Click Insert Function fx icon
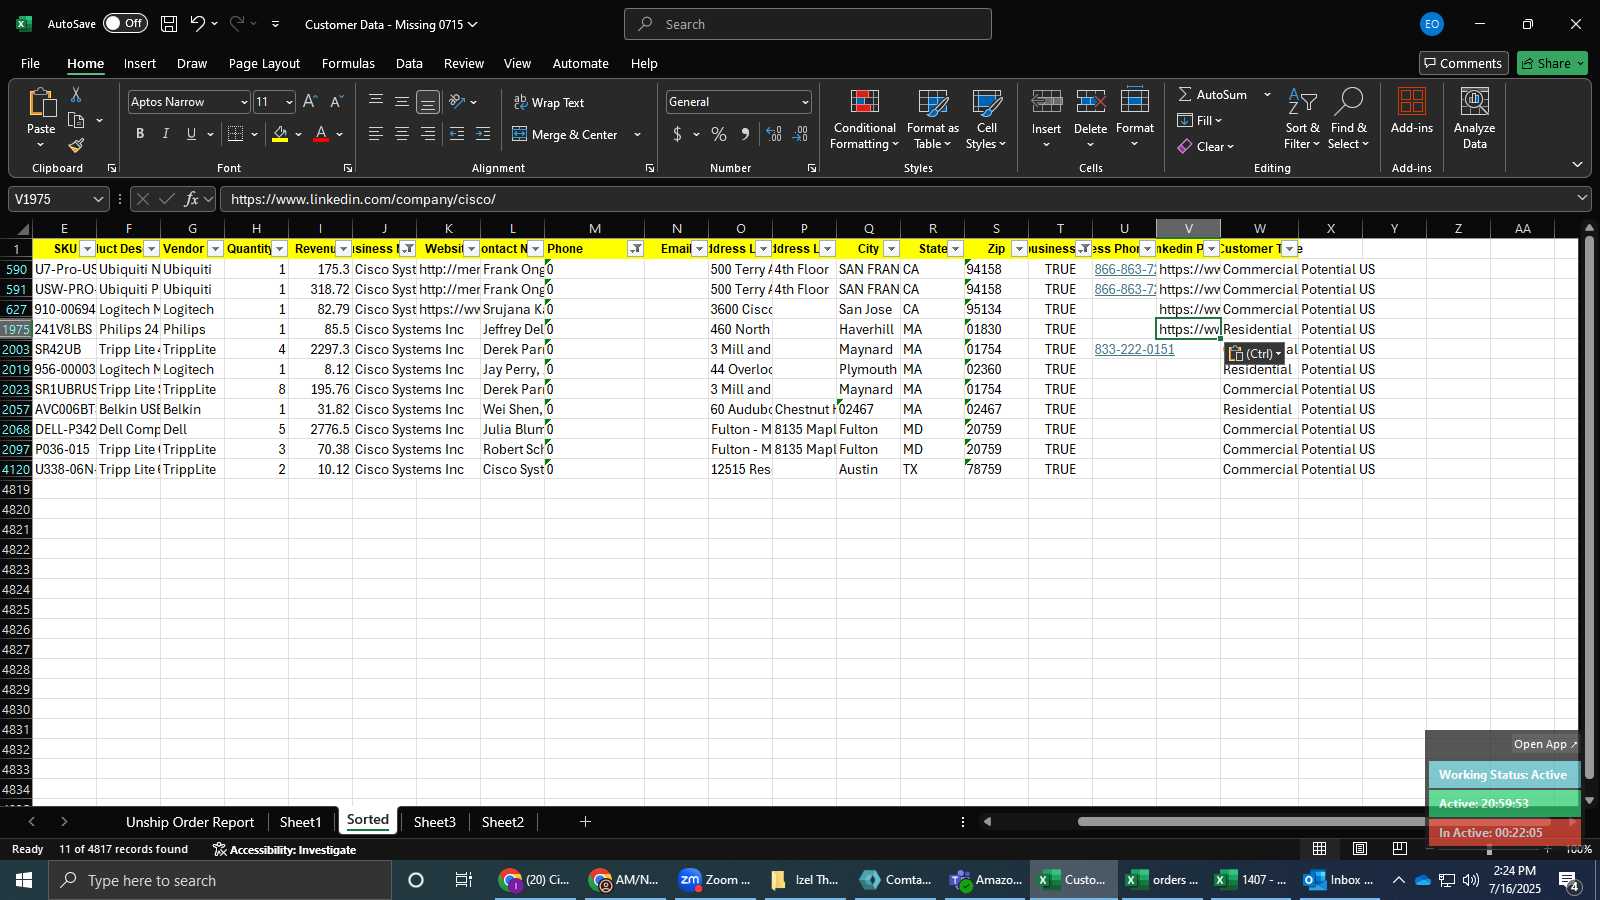 coord(191,199)
